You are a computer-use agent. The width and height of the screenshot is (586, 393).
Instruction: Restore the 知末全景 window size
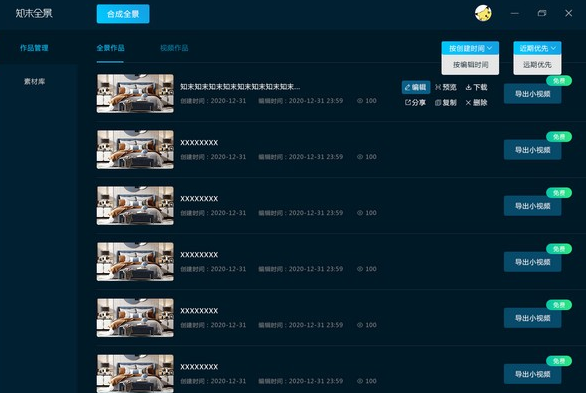(x=542, y=13)
